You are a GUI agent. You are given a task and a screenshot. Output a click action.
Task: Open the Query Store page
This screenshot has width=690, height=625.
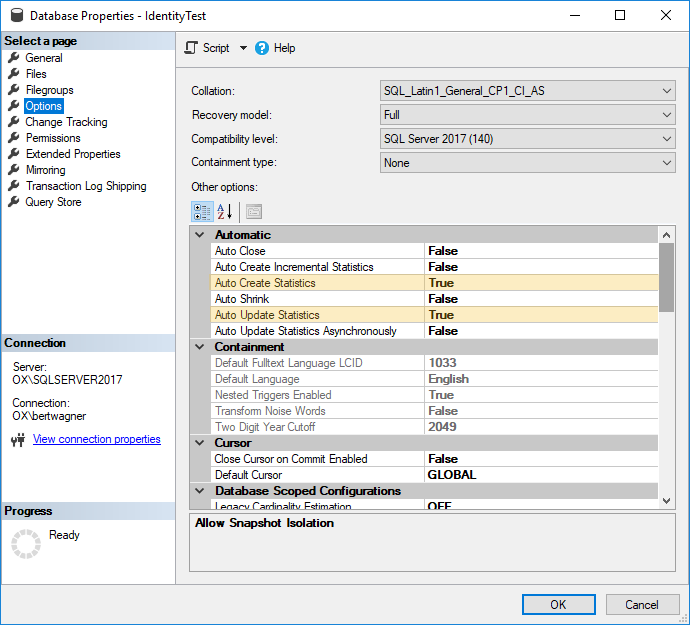(53, 202)
